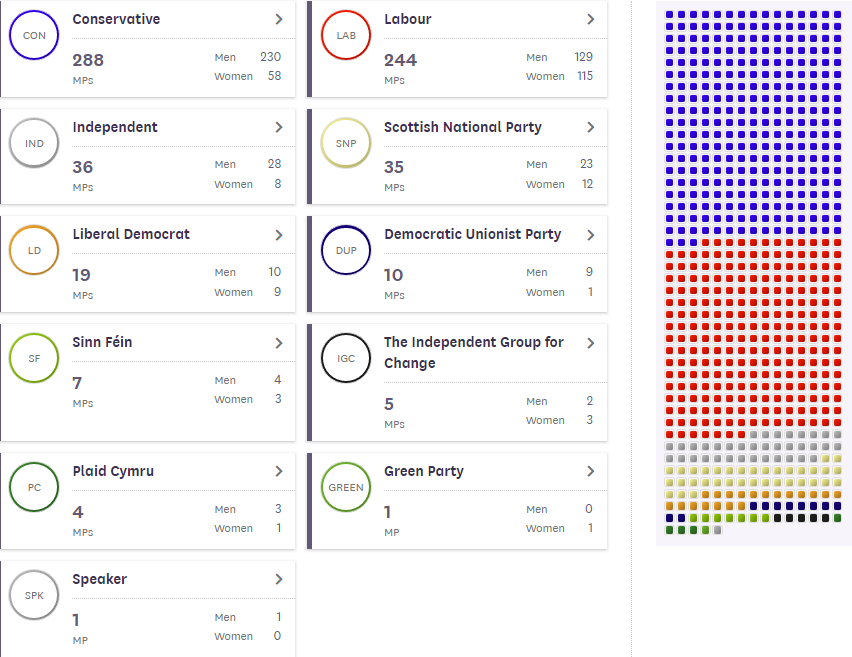Click the LAB party circle badge
852x657 pixels.
(346, 36)
